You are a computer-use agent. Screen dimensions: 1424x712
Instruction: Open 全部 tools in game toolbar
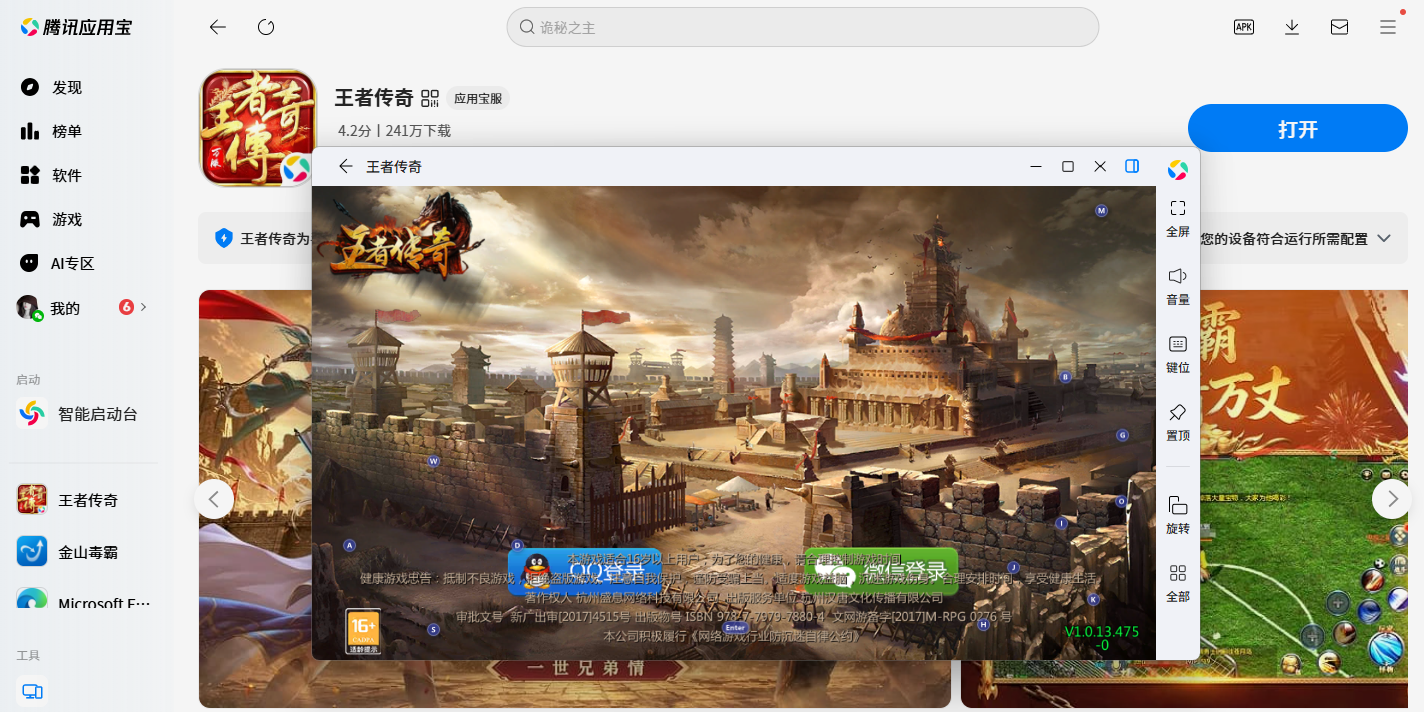[x=1178, y=583]
